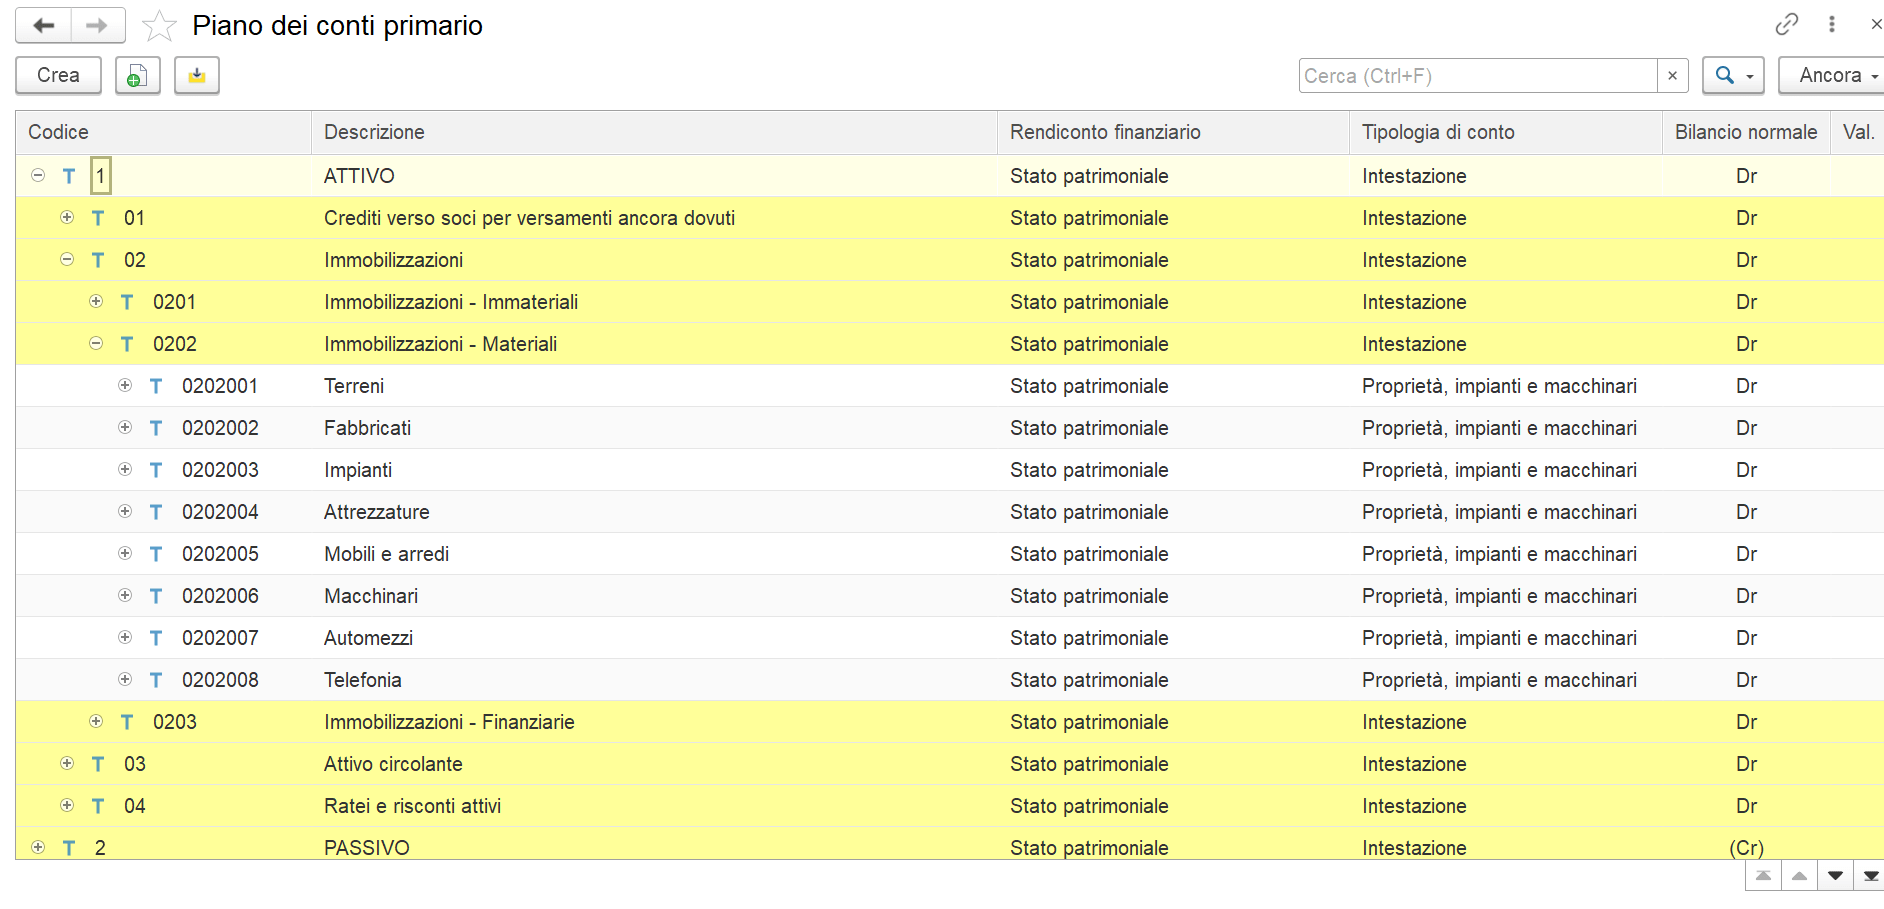Select 'Crediti verso soci per versamenti ancora dovuti'
1884x909 pixels.
tap(529, 218)
